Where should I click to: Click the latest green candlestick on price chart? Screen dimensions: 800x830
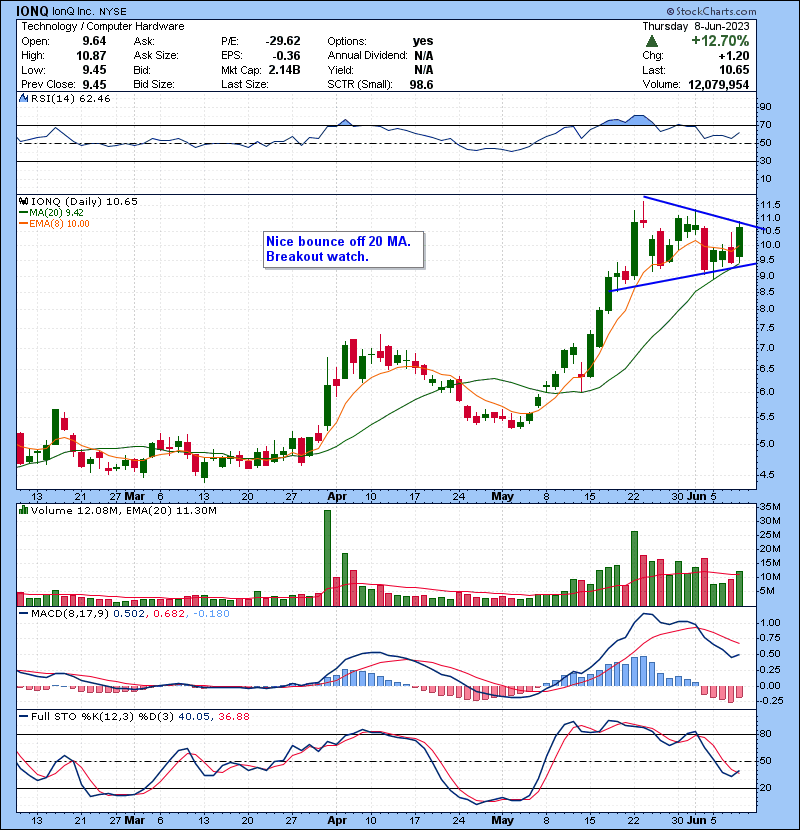point(739,241)
